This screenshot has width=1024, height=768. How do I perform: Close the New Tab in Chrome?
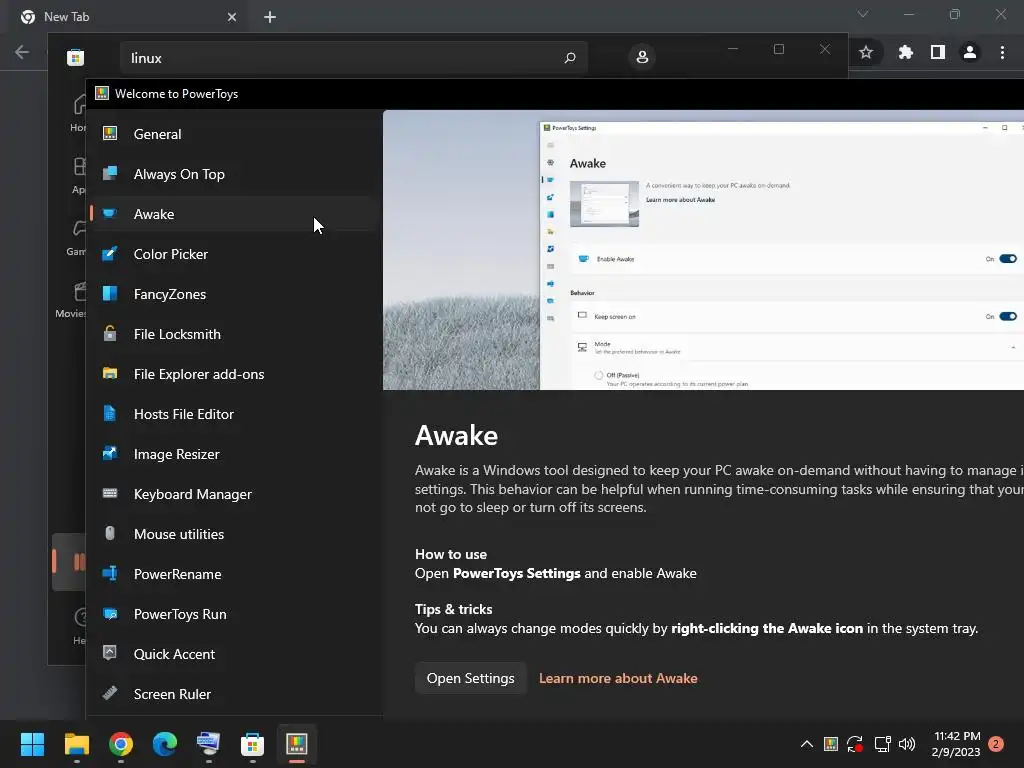tap(232, 17)
